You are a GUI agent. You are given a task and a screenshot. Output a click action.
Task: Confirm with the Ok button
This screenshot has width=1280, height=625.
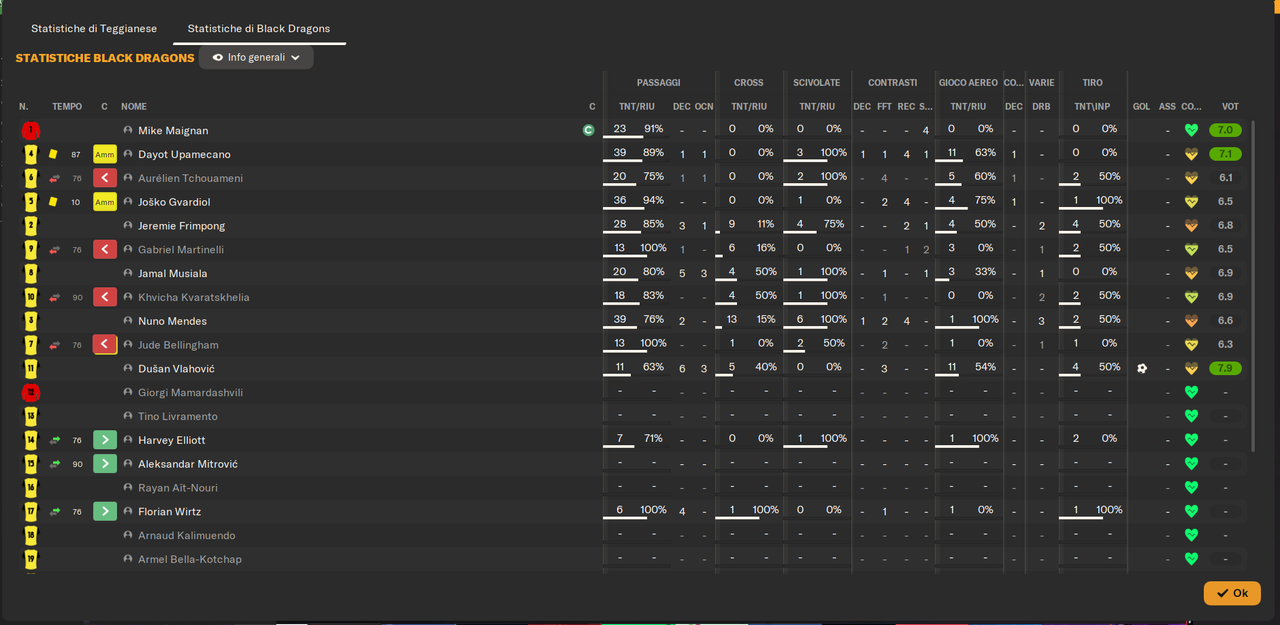[1232, 593]
